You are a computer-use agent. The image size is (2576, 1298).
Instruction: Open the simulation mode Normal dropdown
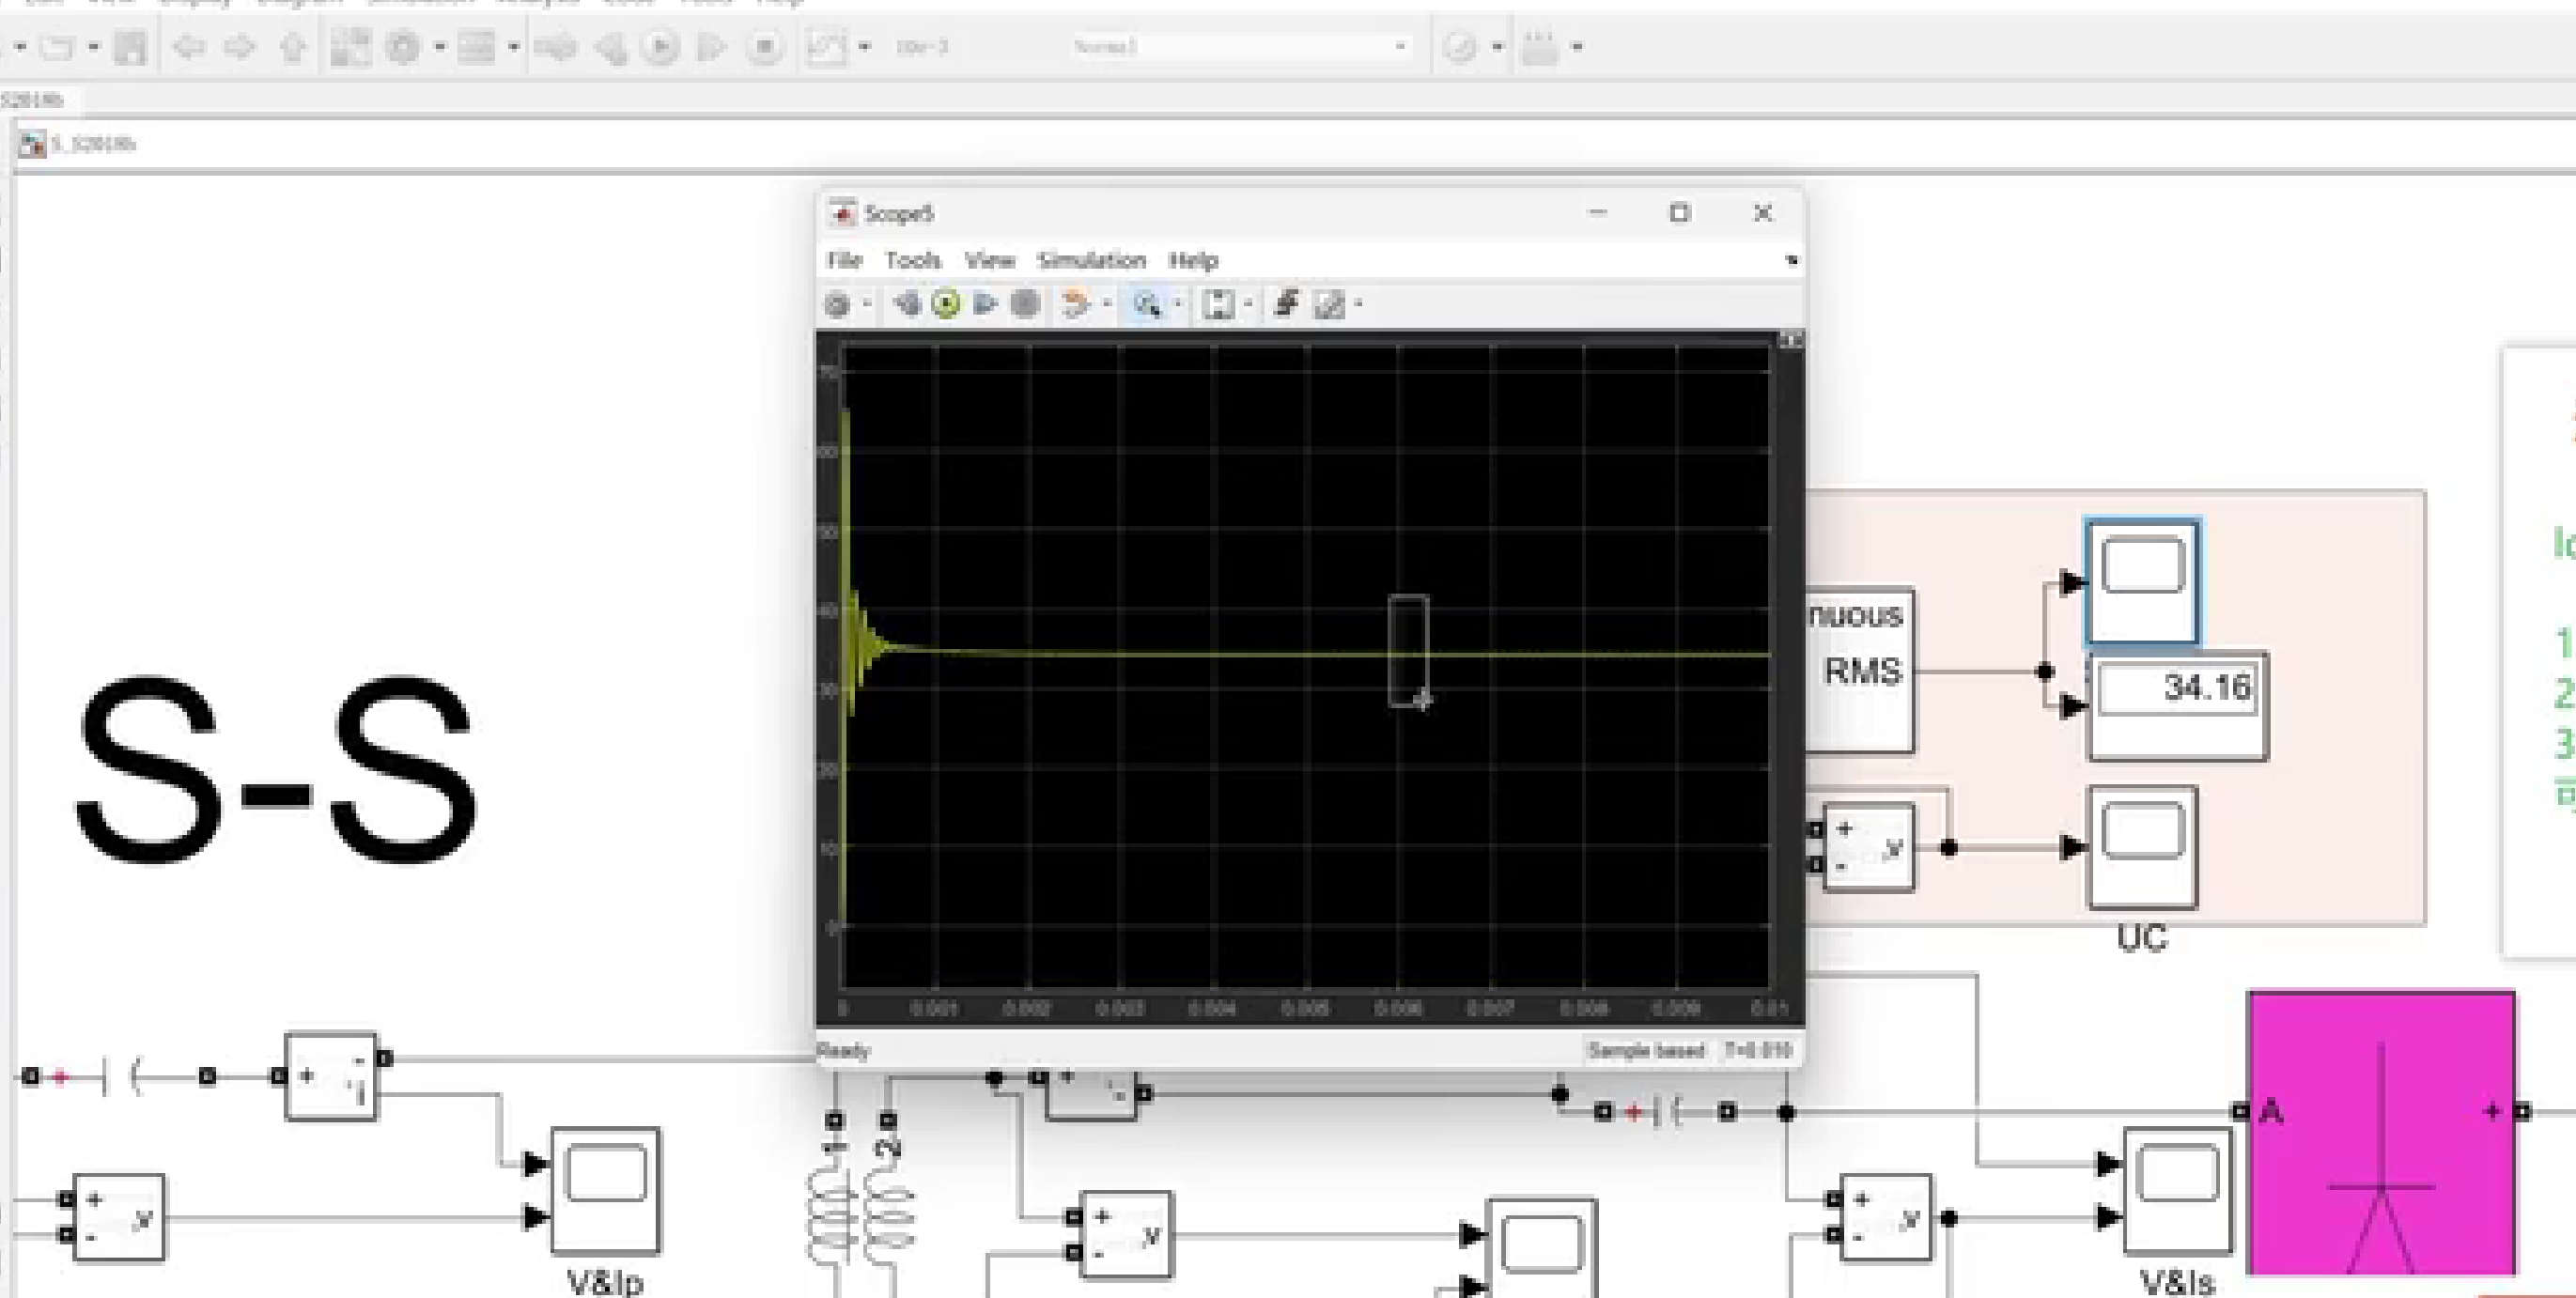(x=1400, y=47)
